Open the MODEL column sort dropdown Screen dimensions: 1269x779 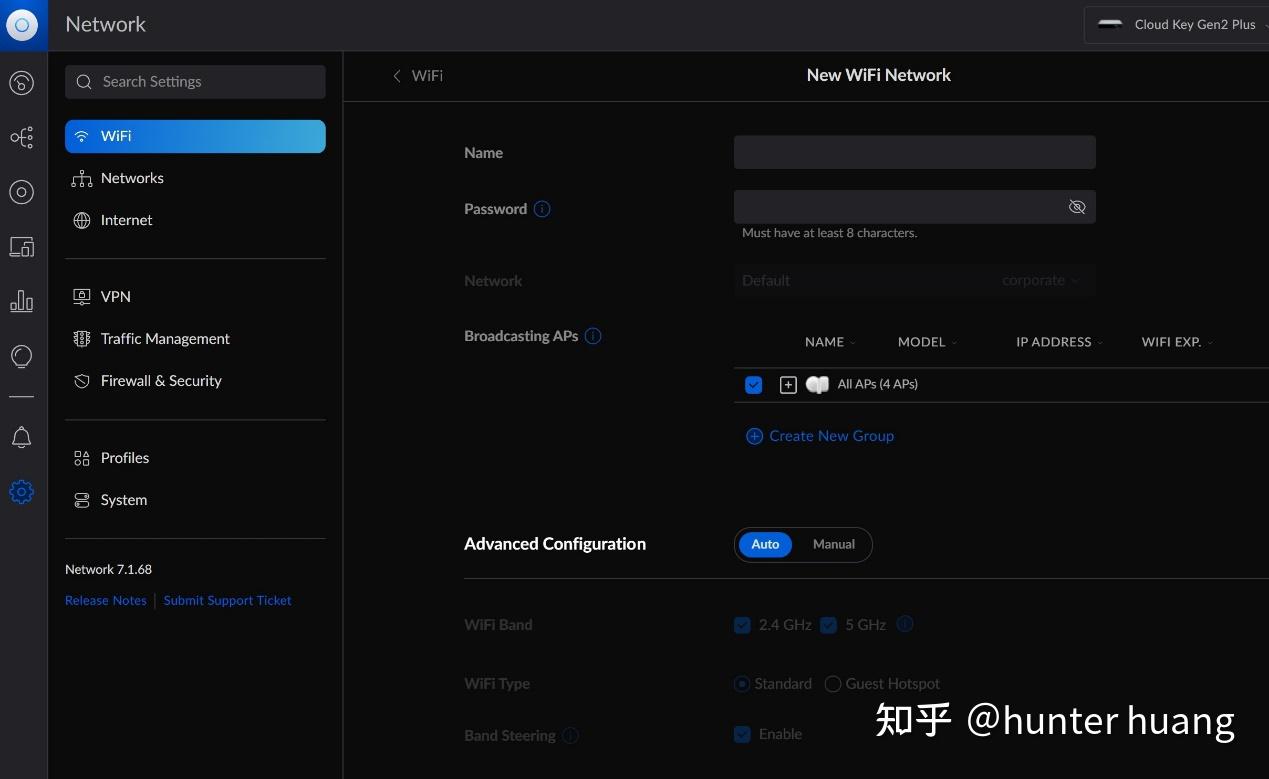[x=954, y=341]
